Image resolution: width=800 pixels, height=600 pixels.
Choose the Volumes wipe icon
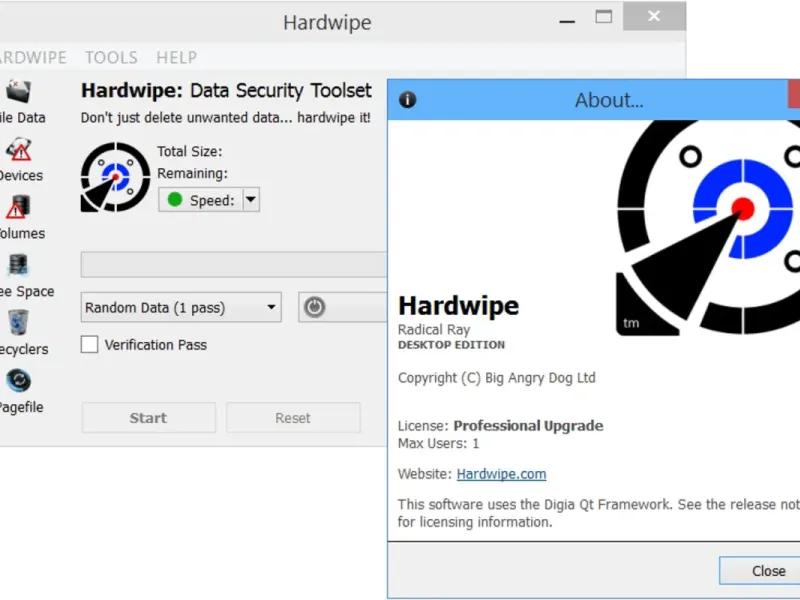[x=19, y=207]
